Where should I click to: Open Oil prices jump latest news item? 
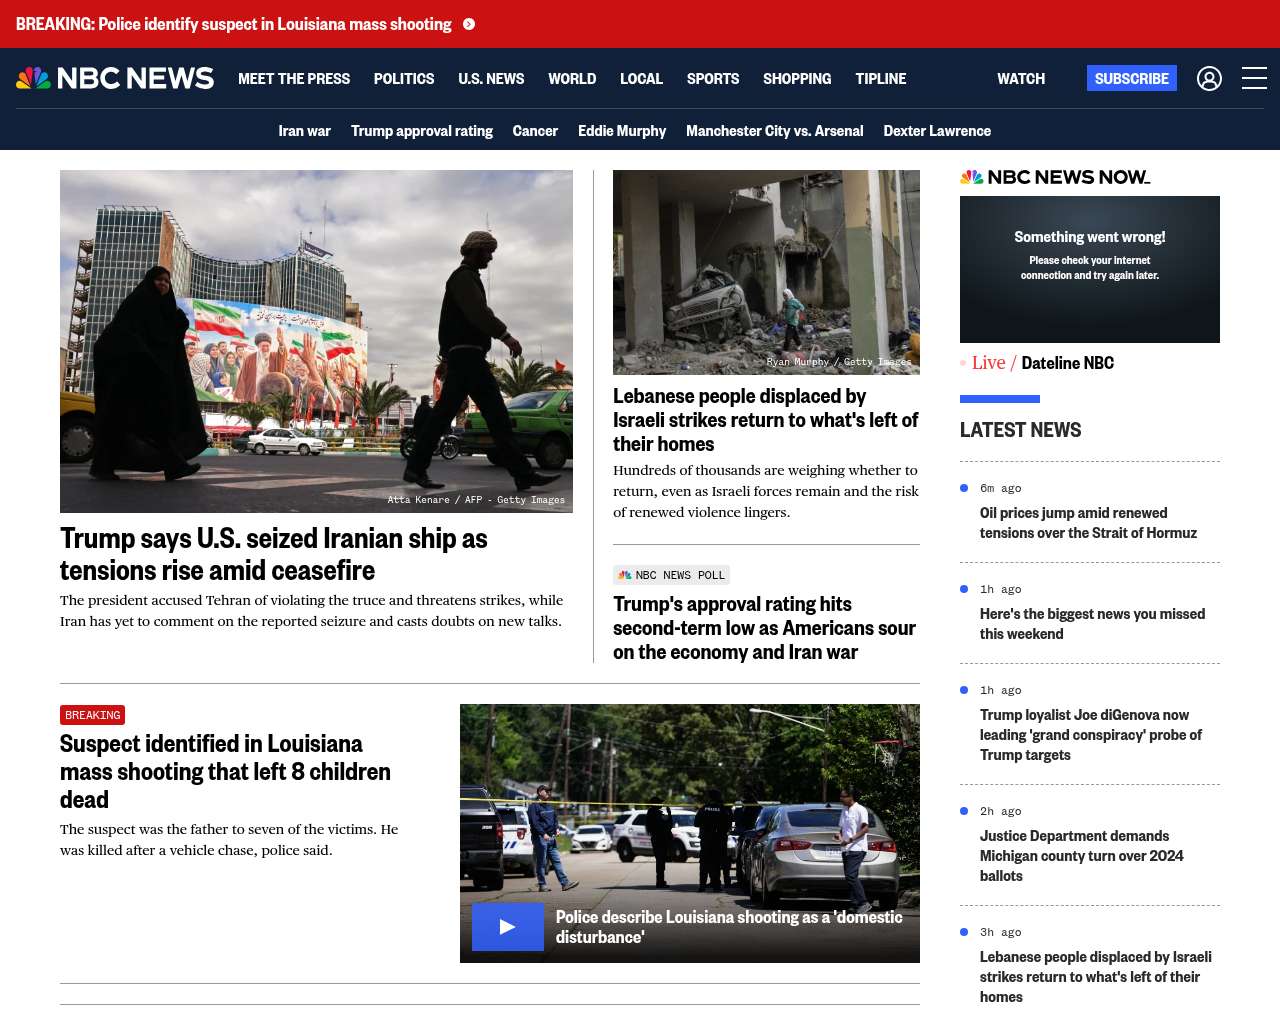(x=1088, y=523)
